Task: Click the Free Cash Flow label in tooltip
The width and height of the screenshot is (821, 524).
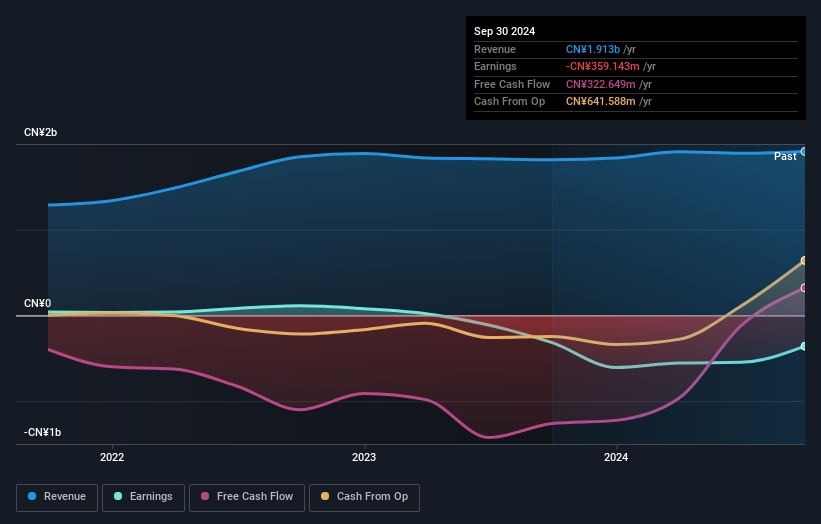Action: coord(512,84)
